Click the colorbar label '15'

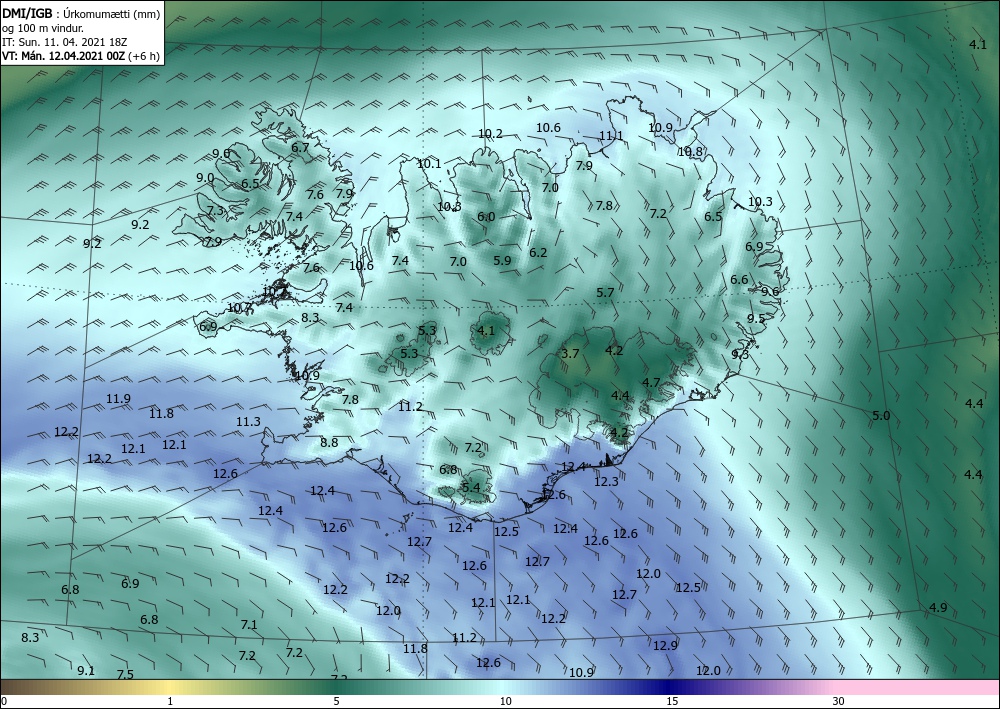coord(672,701)
